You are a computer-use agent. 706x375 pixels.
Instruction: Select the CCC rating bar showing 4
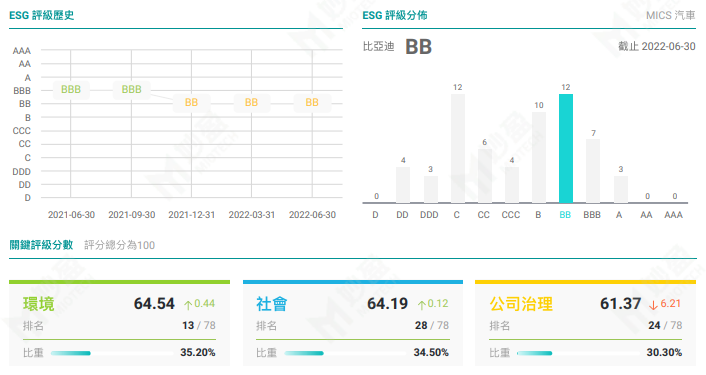511,185
